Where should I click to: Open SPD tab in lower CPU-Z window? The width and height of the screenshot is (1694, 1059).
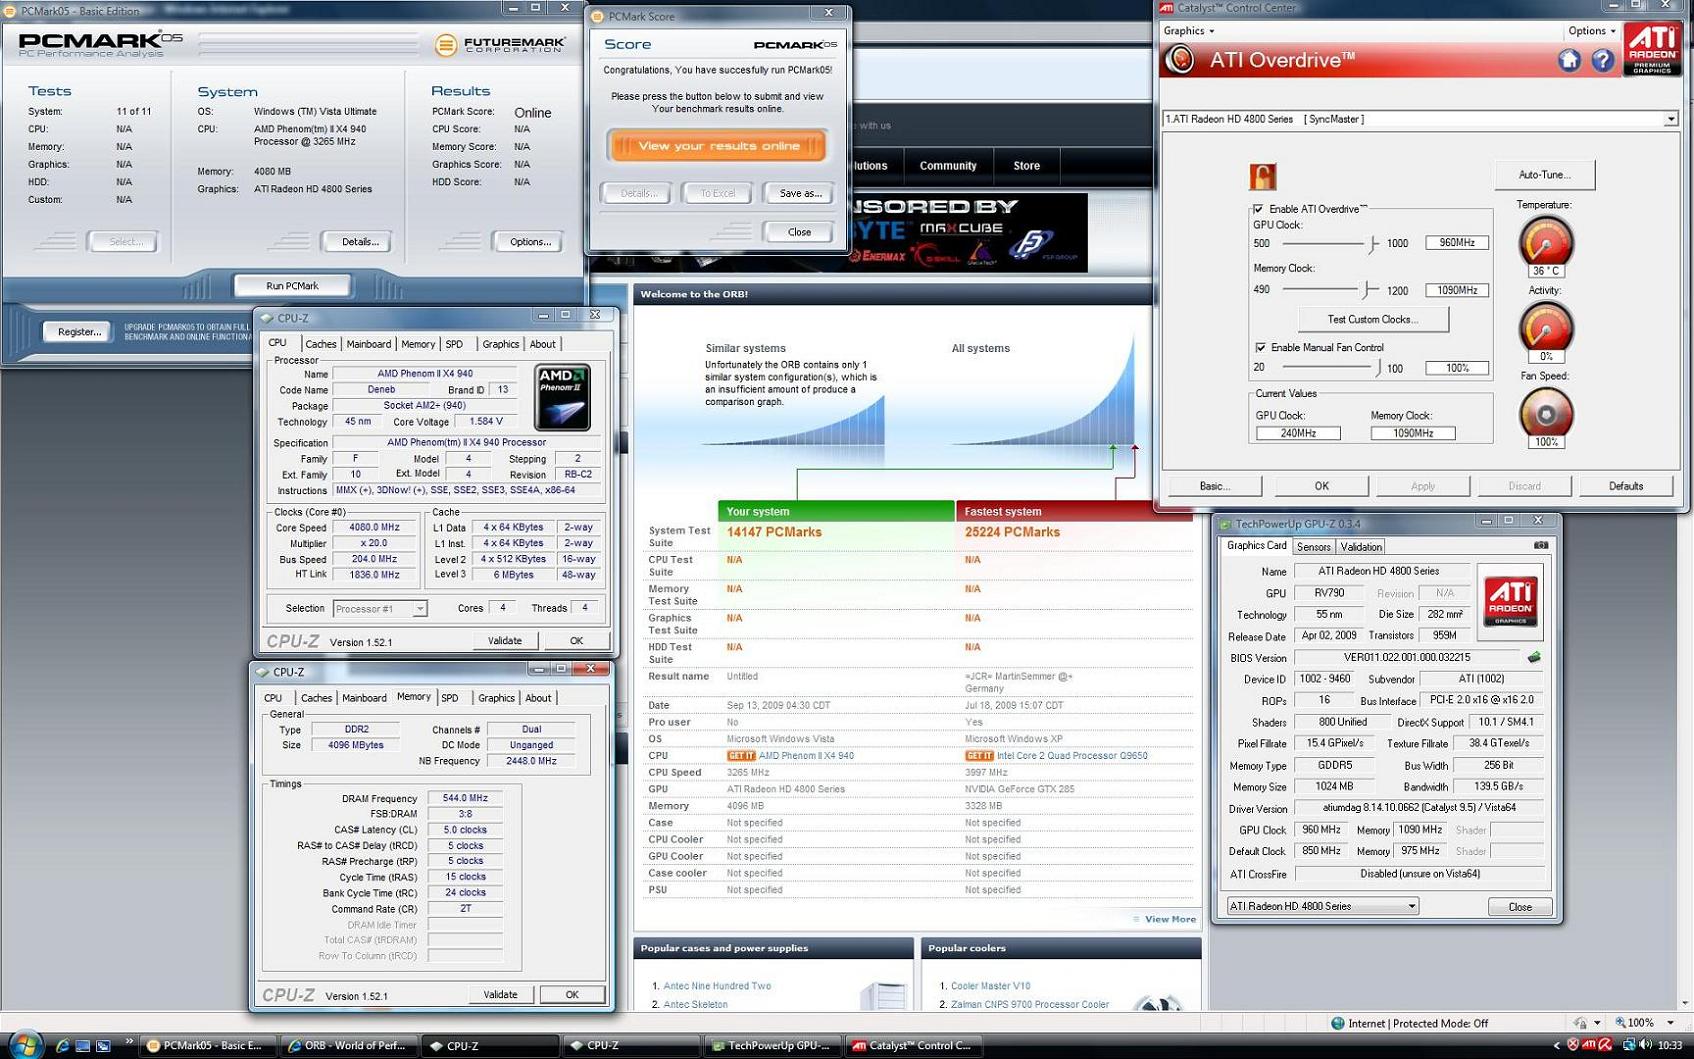click(x=450, y=698)
